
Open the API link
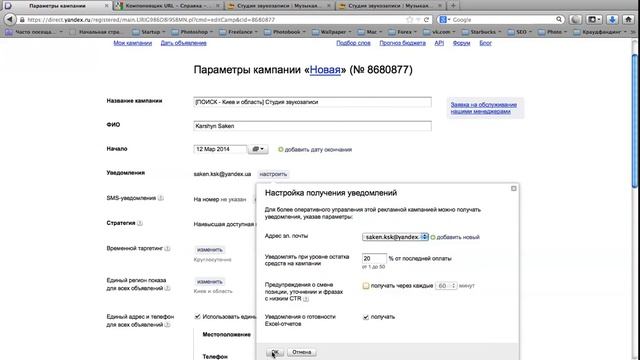pos(439,43)
